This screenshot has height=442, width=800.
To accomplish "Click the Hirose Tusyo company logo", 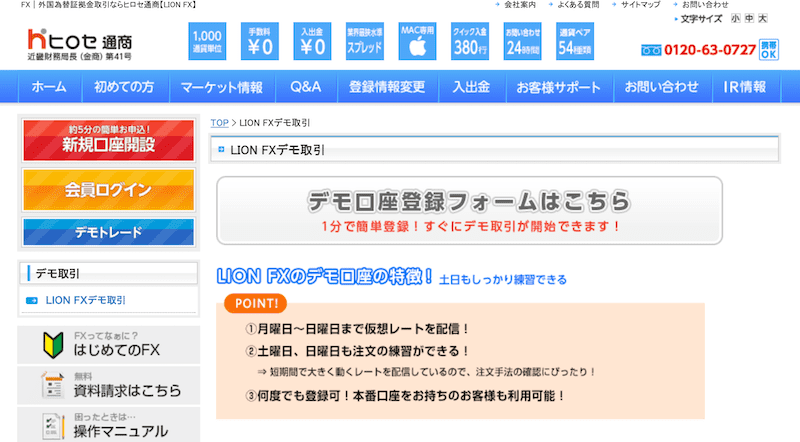I will tap(80, 44).
